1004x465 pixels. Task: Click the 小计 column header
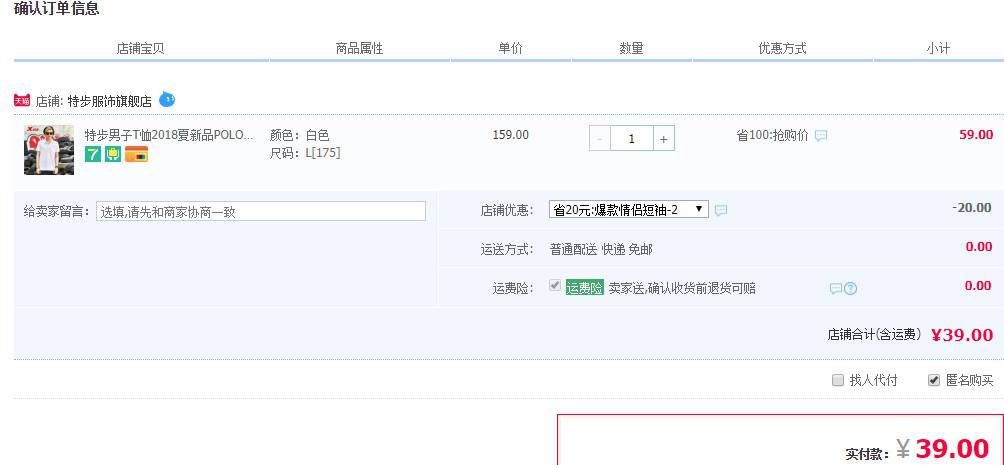[x=938, y=48]
